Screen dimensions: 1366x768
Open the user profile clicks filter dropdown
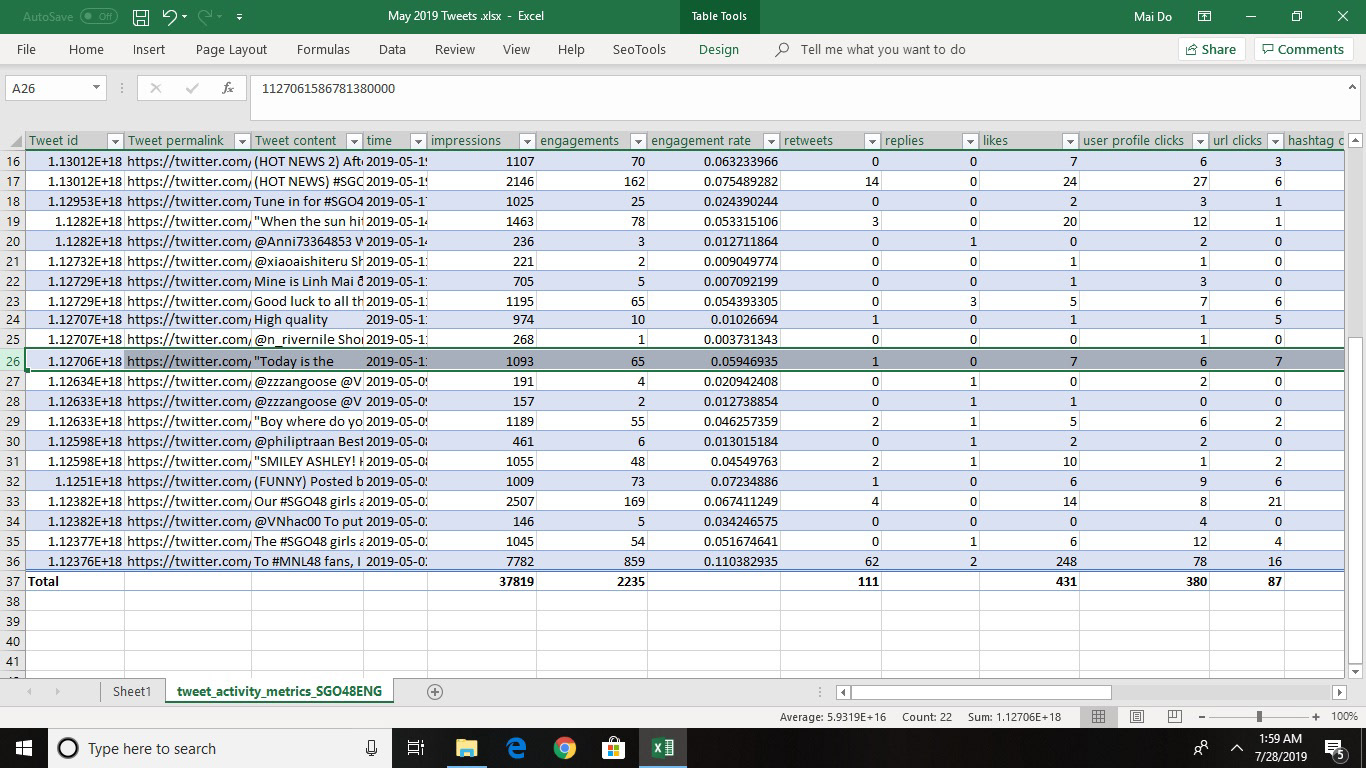[1200, 141]
